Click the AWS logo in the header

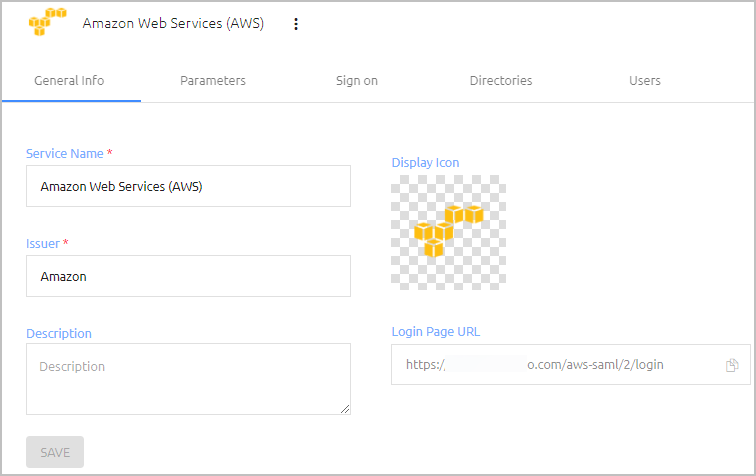47,22
